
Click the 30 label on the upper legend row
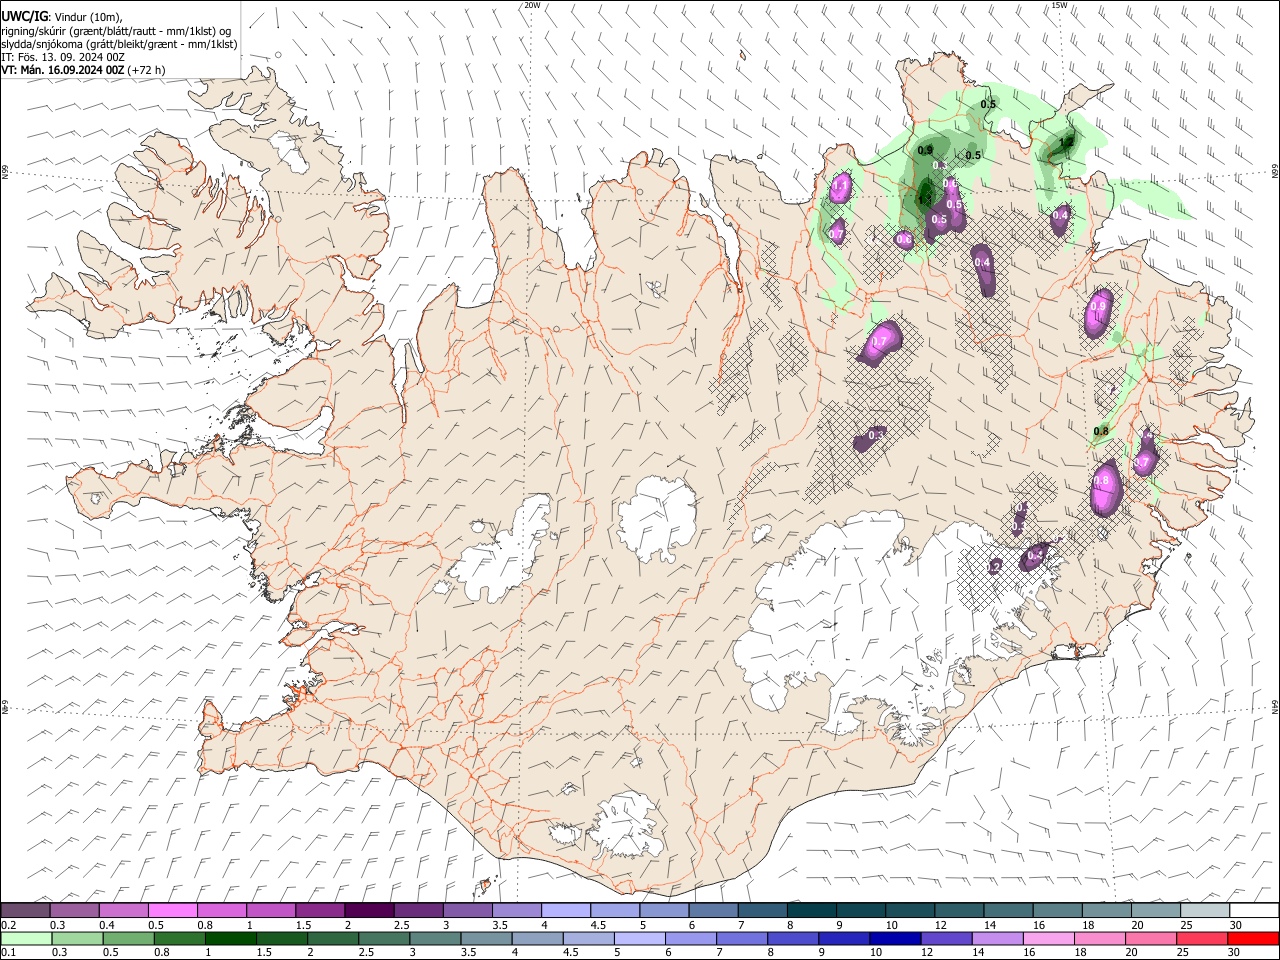(1236, 925)
